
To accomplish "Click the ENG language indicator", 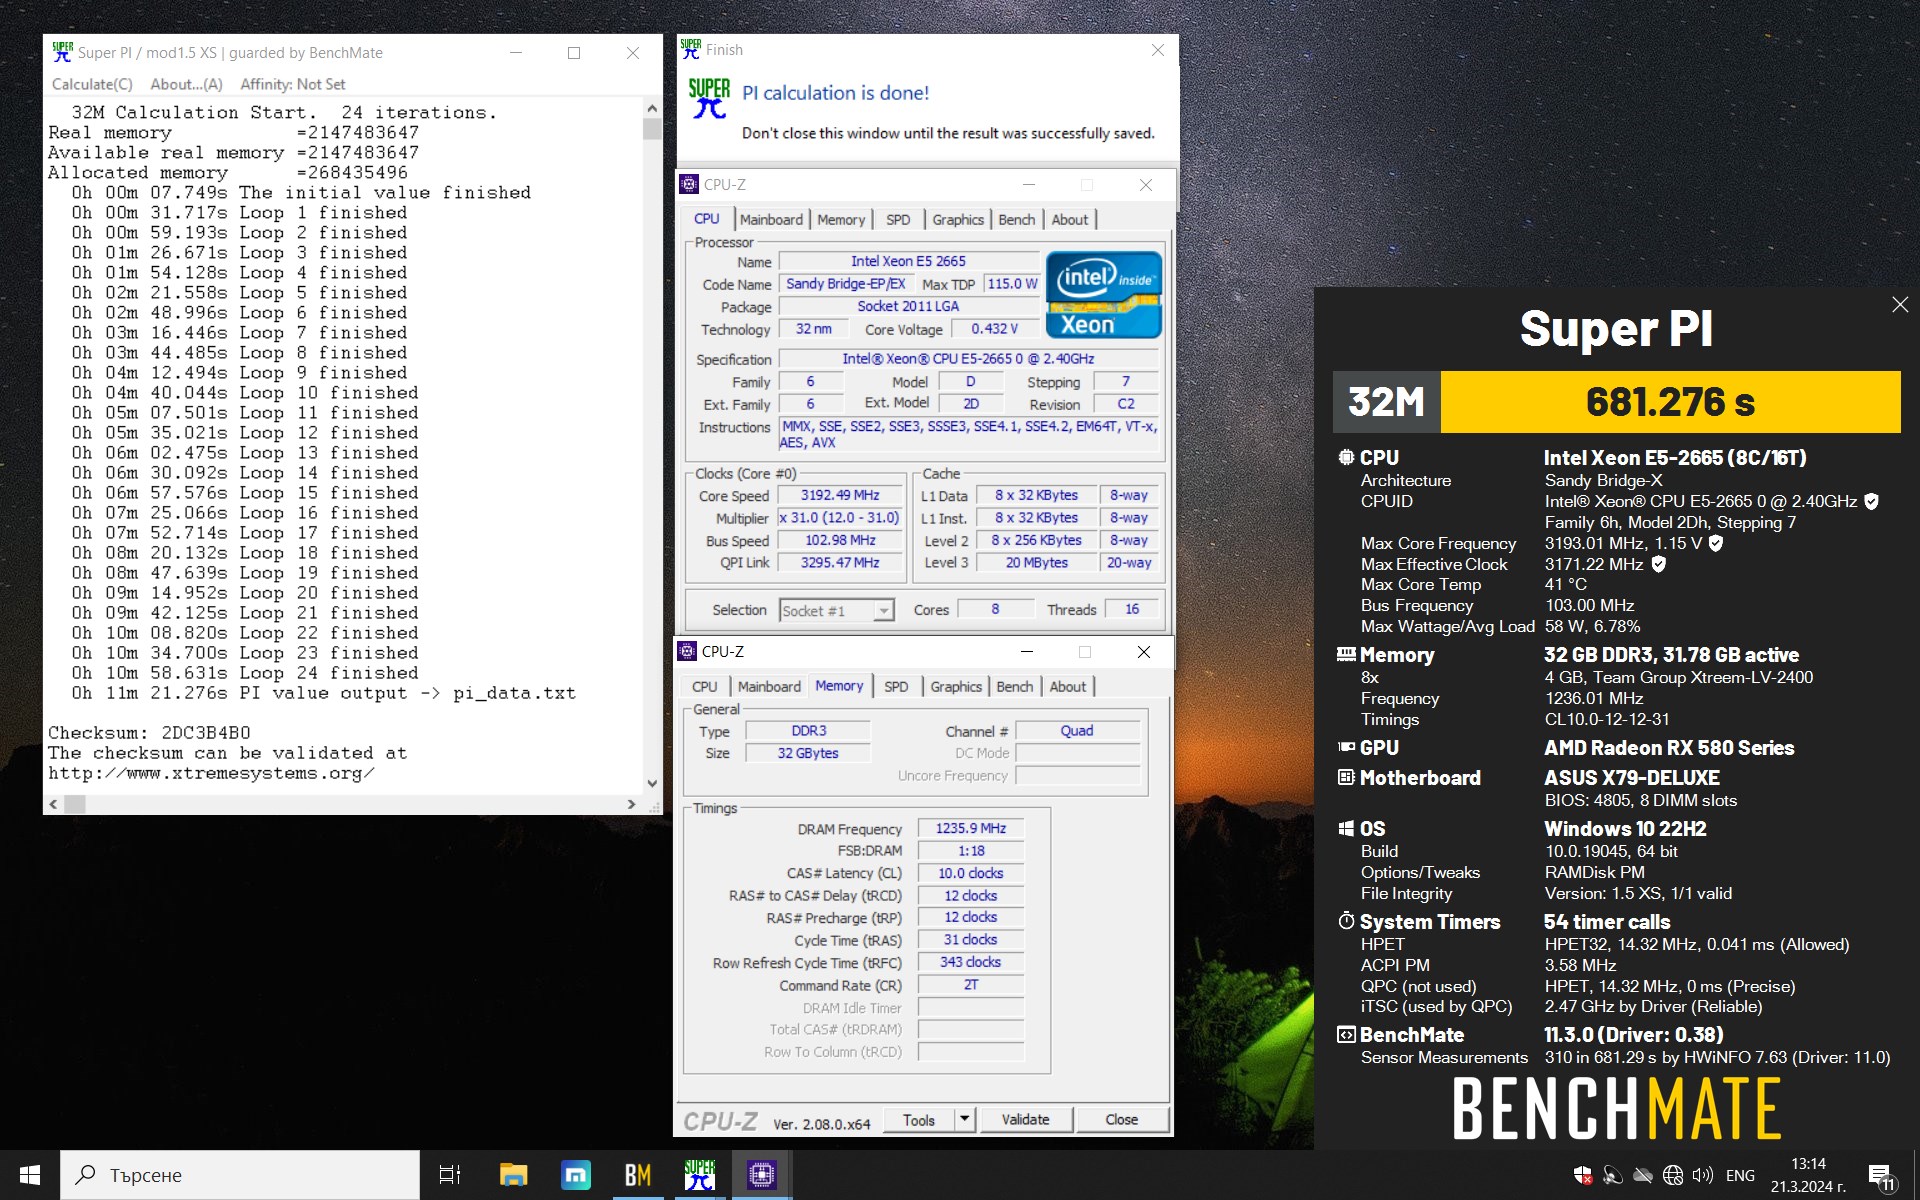I will click(1740, 1175).
